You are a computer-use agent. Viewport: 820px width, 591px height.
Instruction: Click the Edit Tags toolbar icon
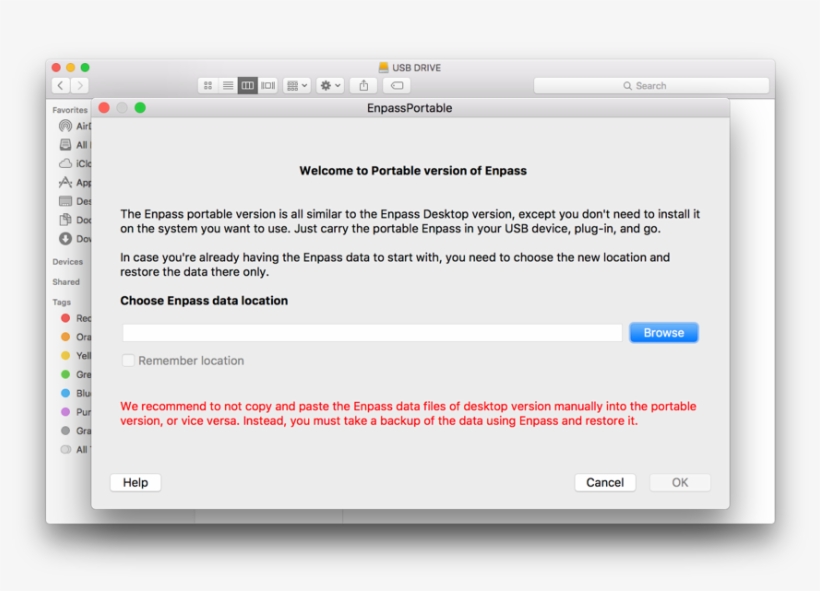click(x=396, y=86)
